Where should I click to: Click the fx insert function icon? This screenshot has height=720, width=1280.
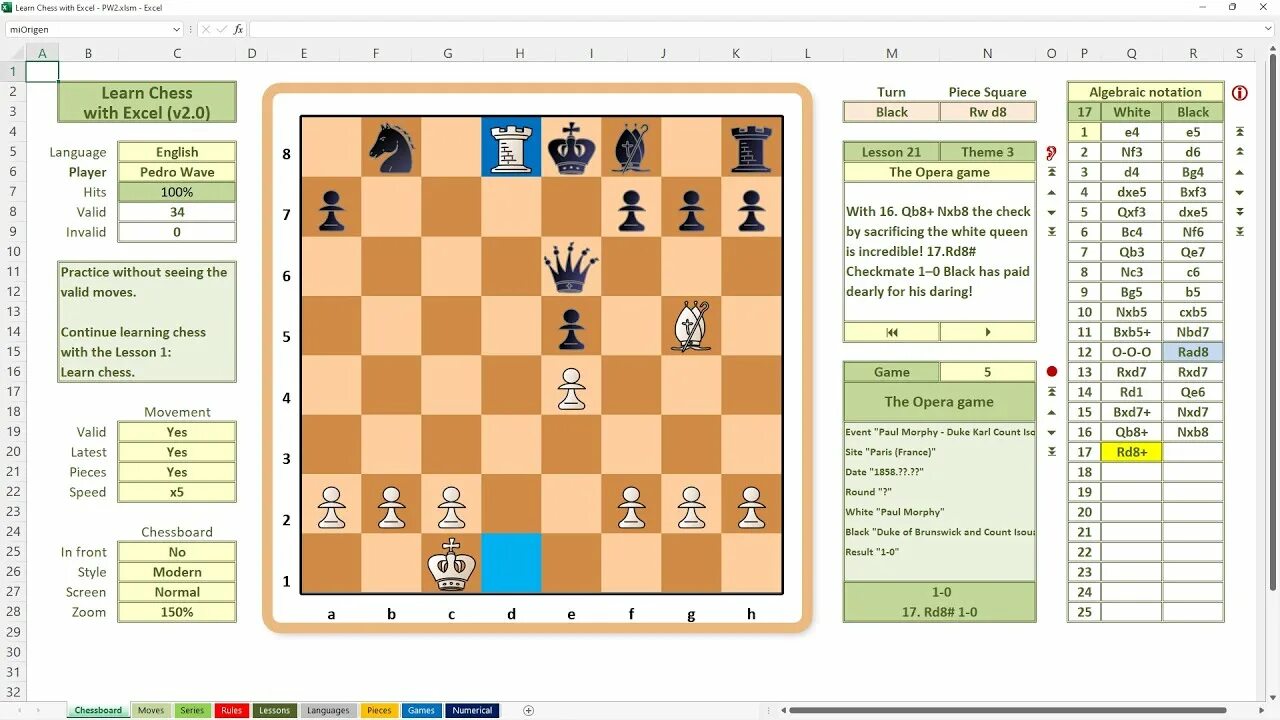(x=238, y=30)
